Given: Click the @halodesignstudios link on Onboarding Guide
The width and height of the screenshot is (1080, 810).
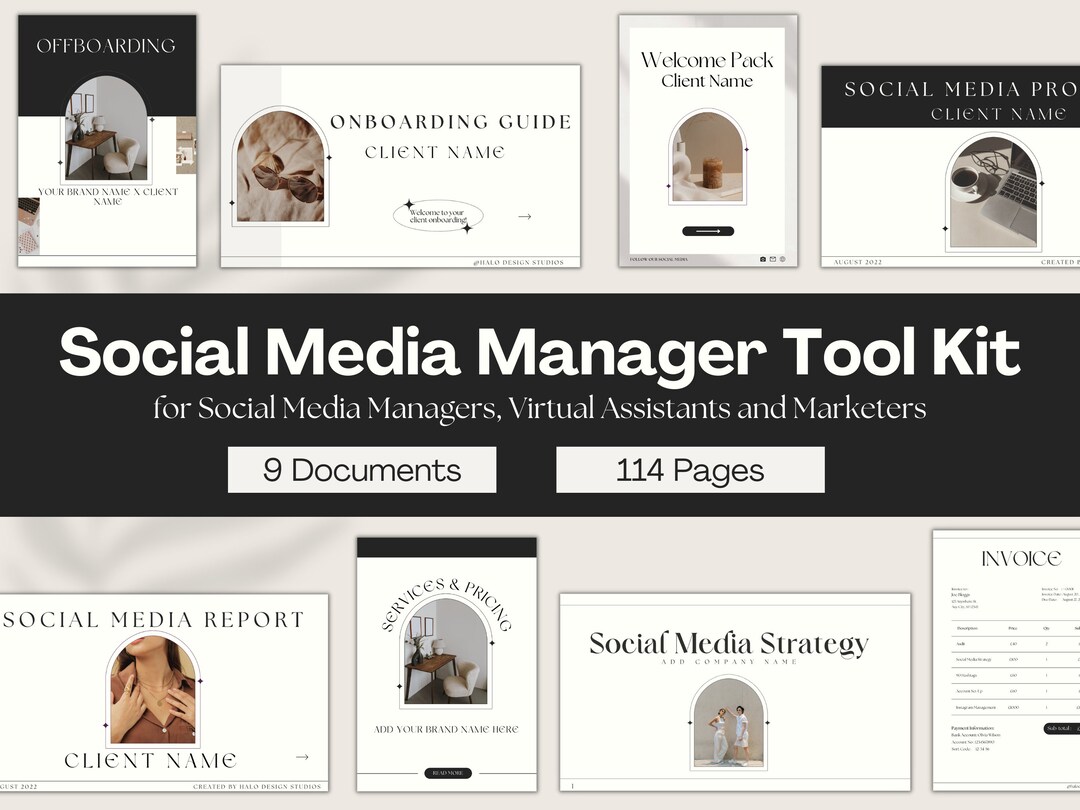Looking at the screenshot, I should click(x=519, y=262).
